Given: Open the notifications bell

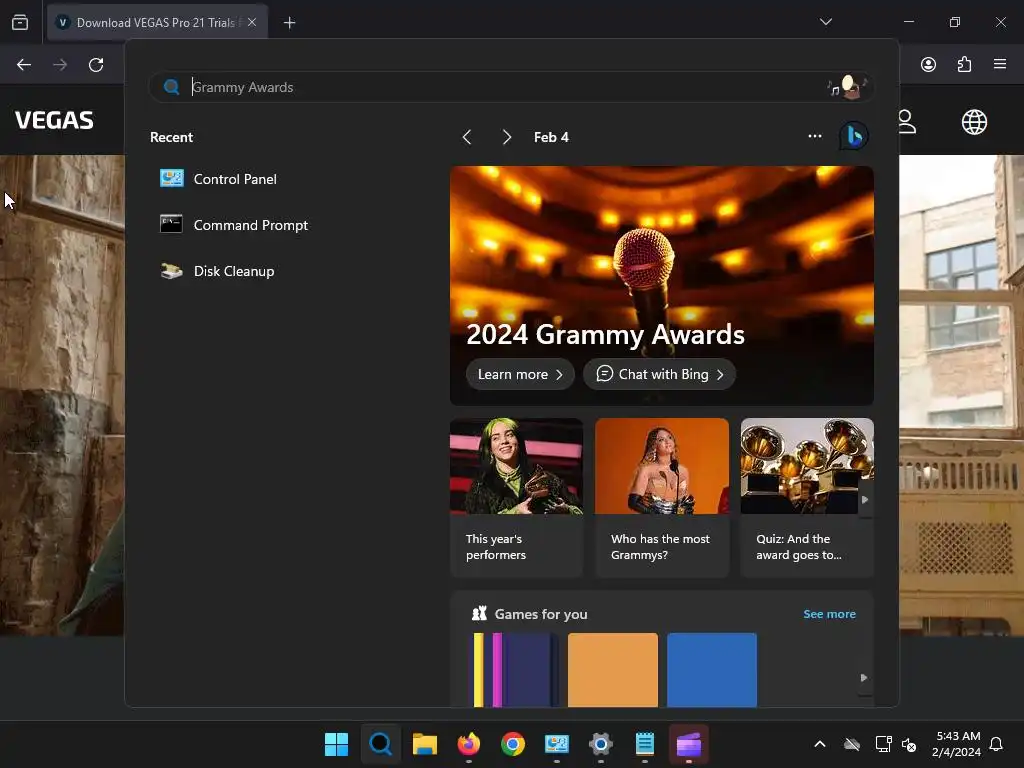Looking at the screenshot, I should (x=996, y=744).
